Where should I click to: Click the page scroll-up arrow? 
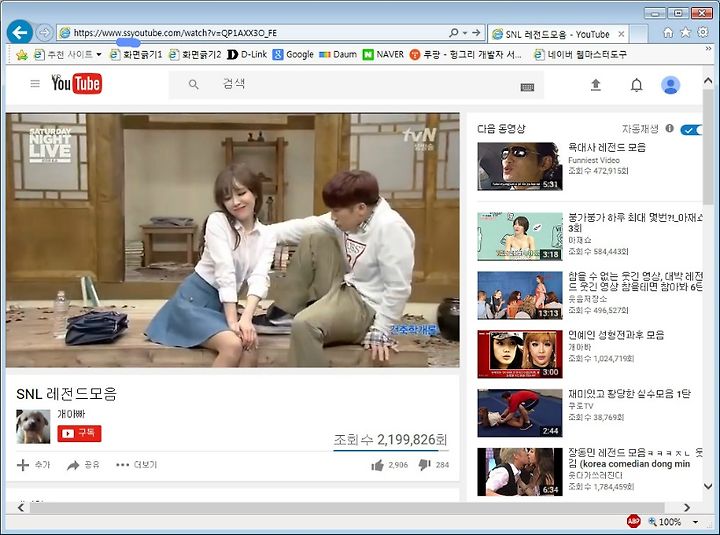point(708,80)
